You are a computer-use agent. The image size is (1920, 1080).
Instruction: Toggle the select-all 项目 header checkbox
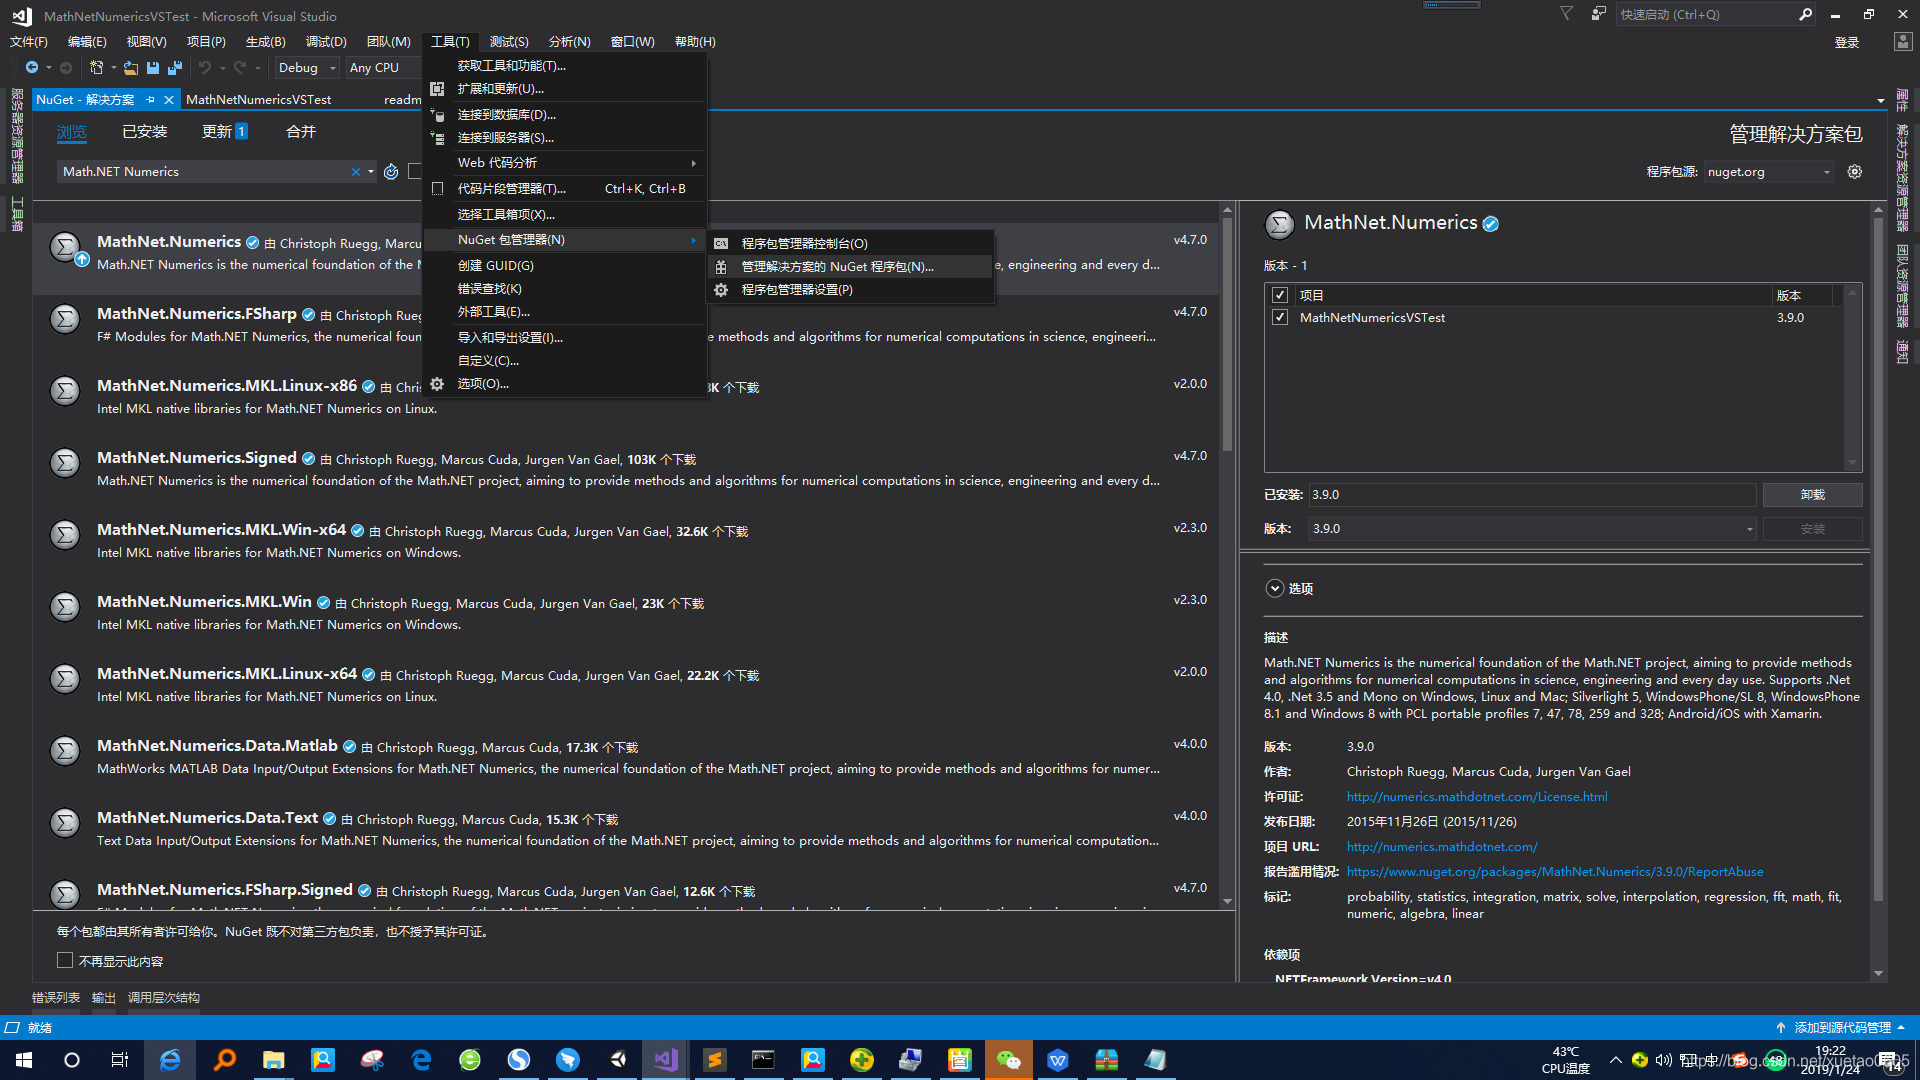1280,295
